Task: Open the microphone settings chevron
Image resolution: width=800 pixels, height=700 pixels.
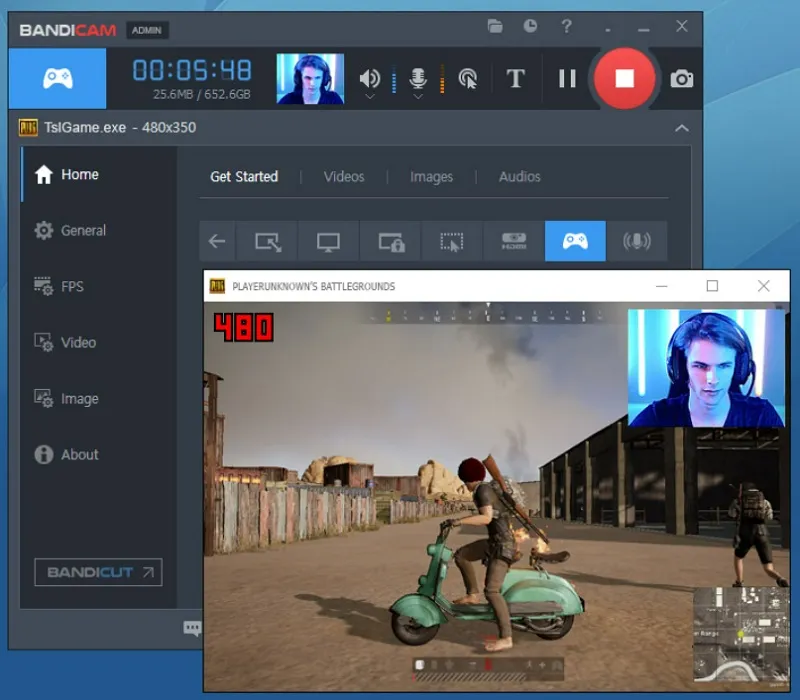Action: 417,98
